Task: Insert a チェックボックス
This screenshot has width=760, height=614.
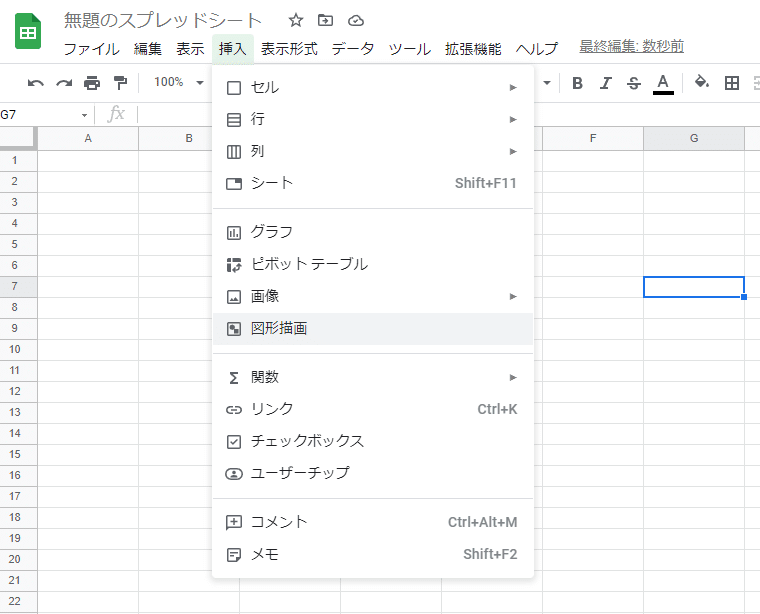Action: (x=373, y=441)
